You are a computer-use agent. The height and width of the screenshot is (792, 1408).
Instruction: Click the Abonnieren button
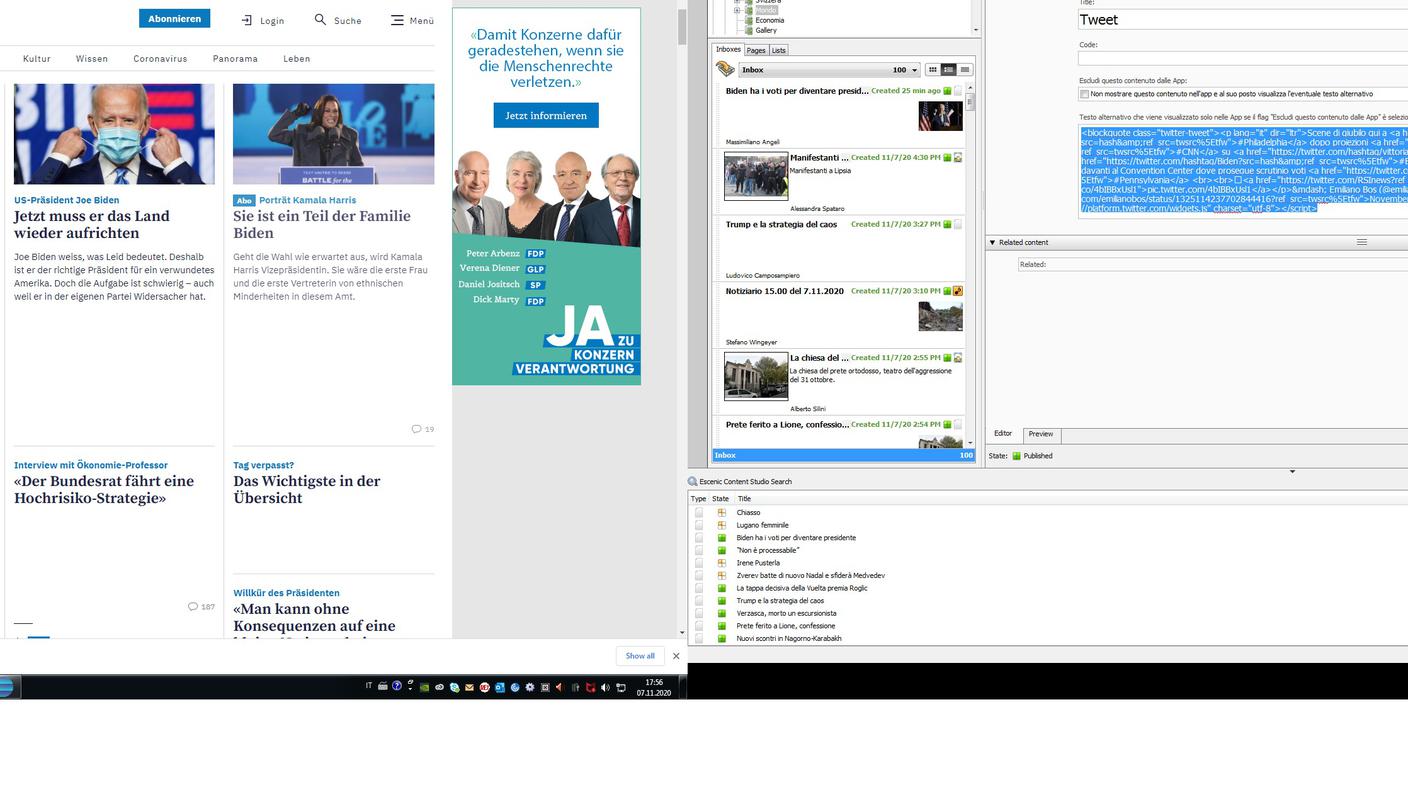pyautogui.click(x=174, y=19)
